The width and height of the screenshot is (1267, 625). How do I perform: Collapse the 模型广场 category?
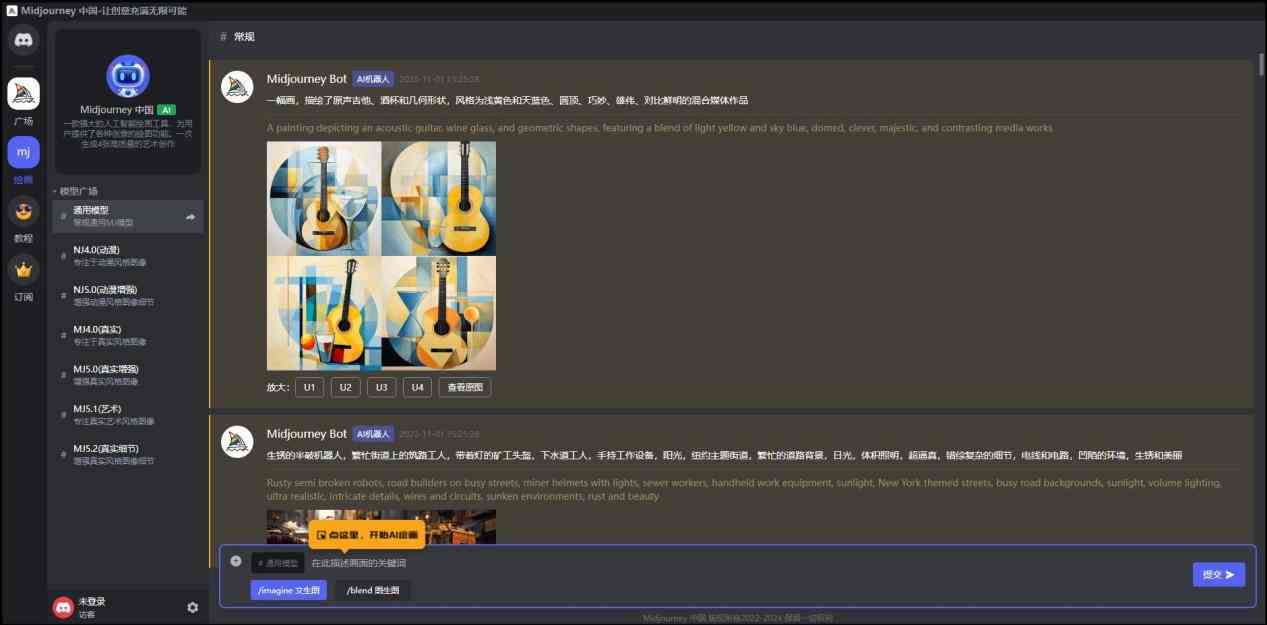click(x=76, y=191)
